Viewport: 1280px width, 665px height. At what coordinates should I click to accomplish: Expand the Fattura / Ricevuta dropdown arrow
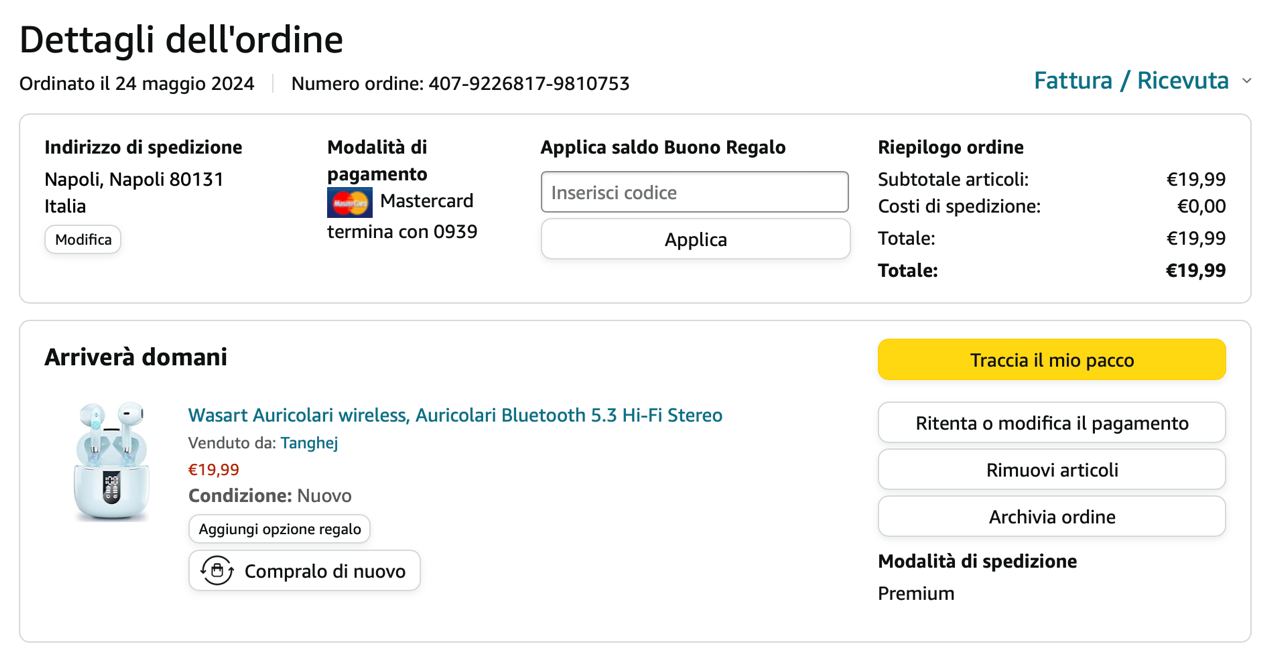(x=1246, y=81)
